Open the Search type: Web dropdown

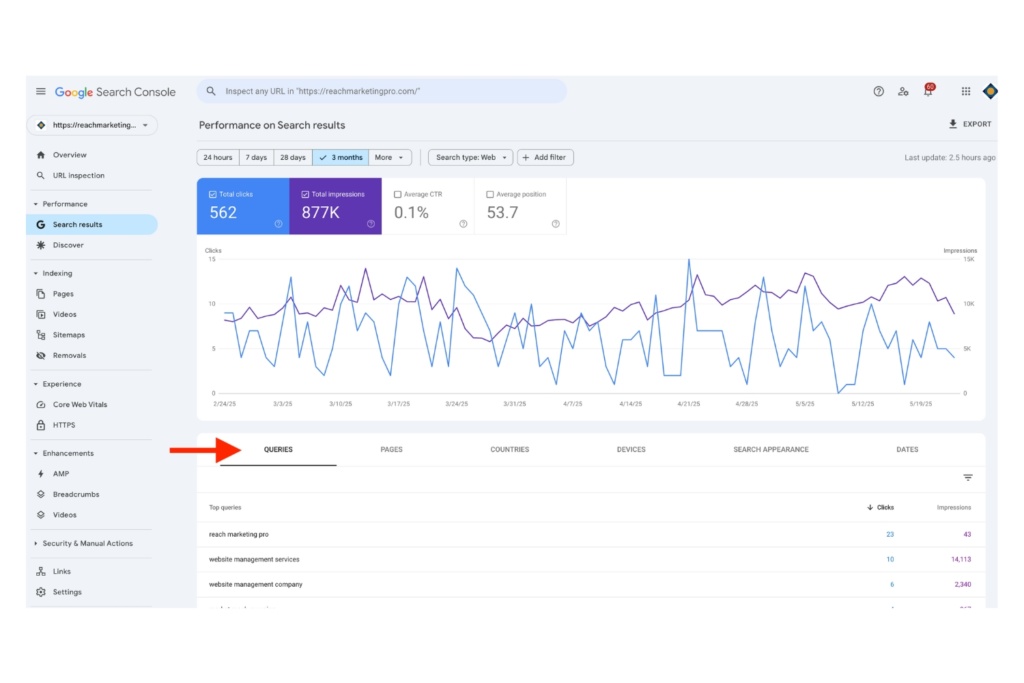(470, 157)
